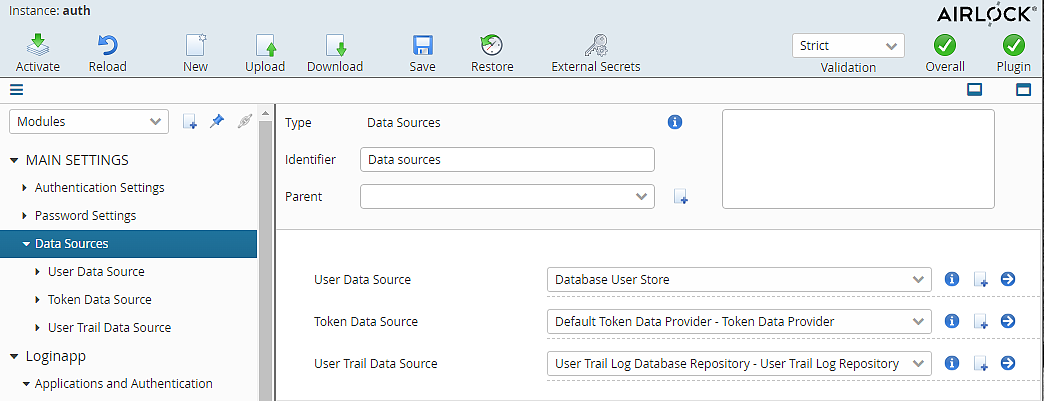Click the Upload configuration icon

266,46
